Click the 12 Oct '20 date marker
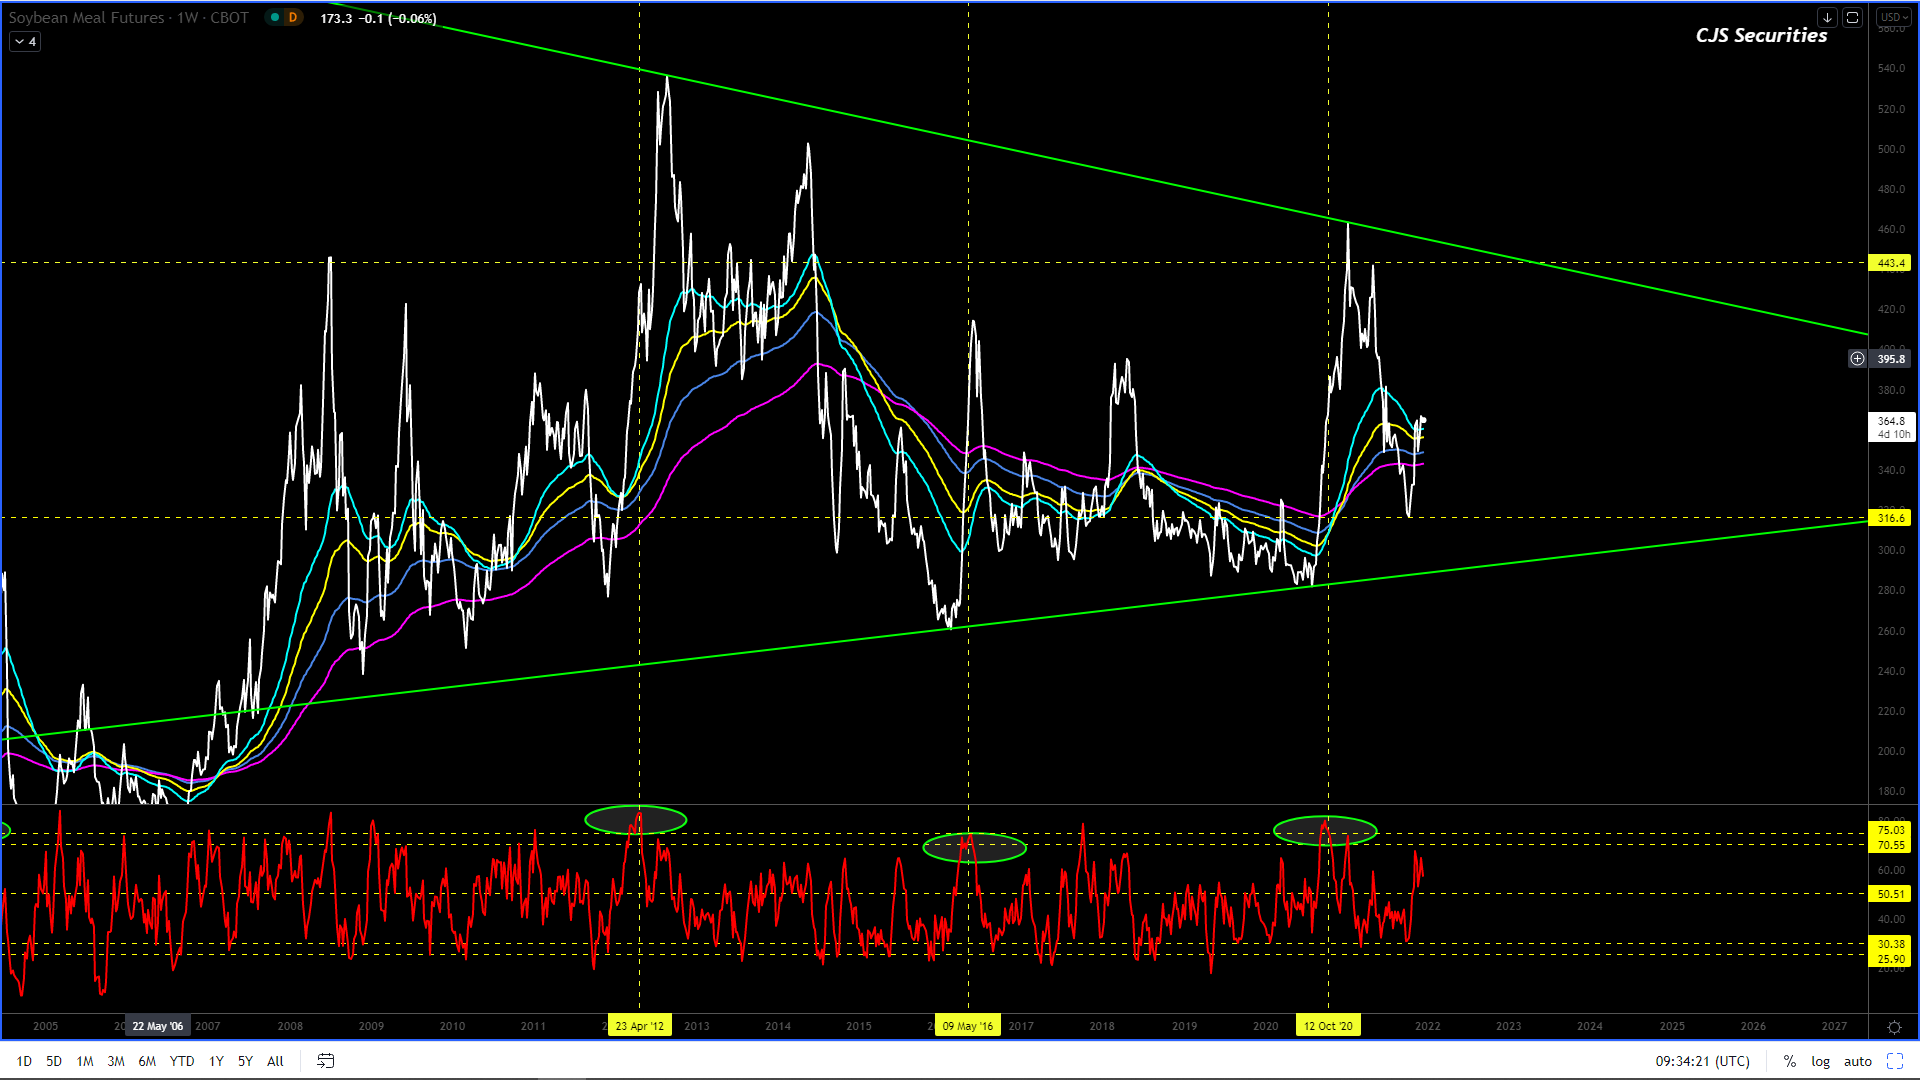 pos(1328,1026)
